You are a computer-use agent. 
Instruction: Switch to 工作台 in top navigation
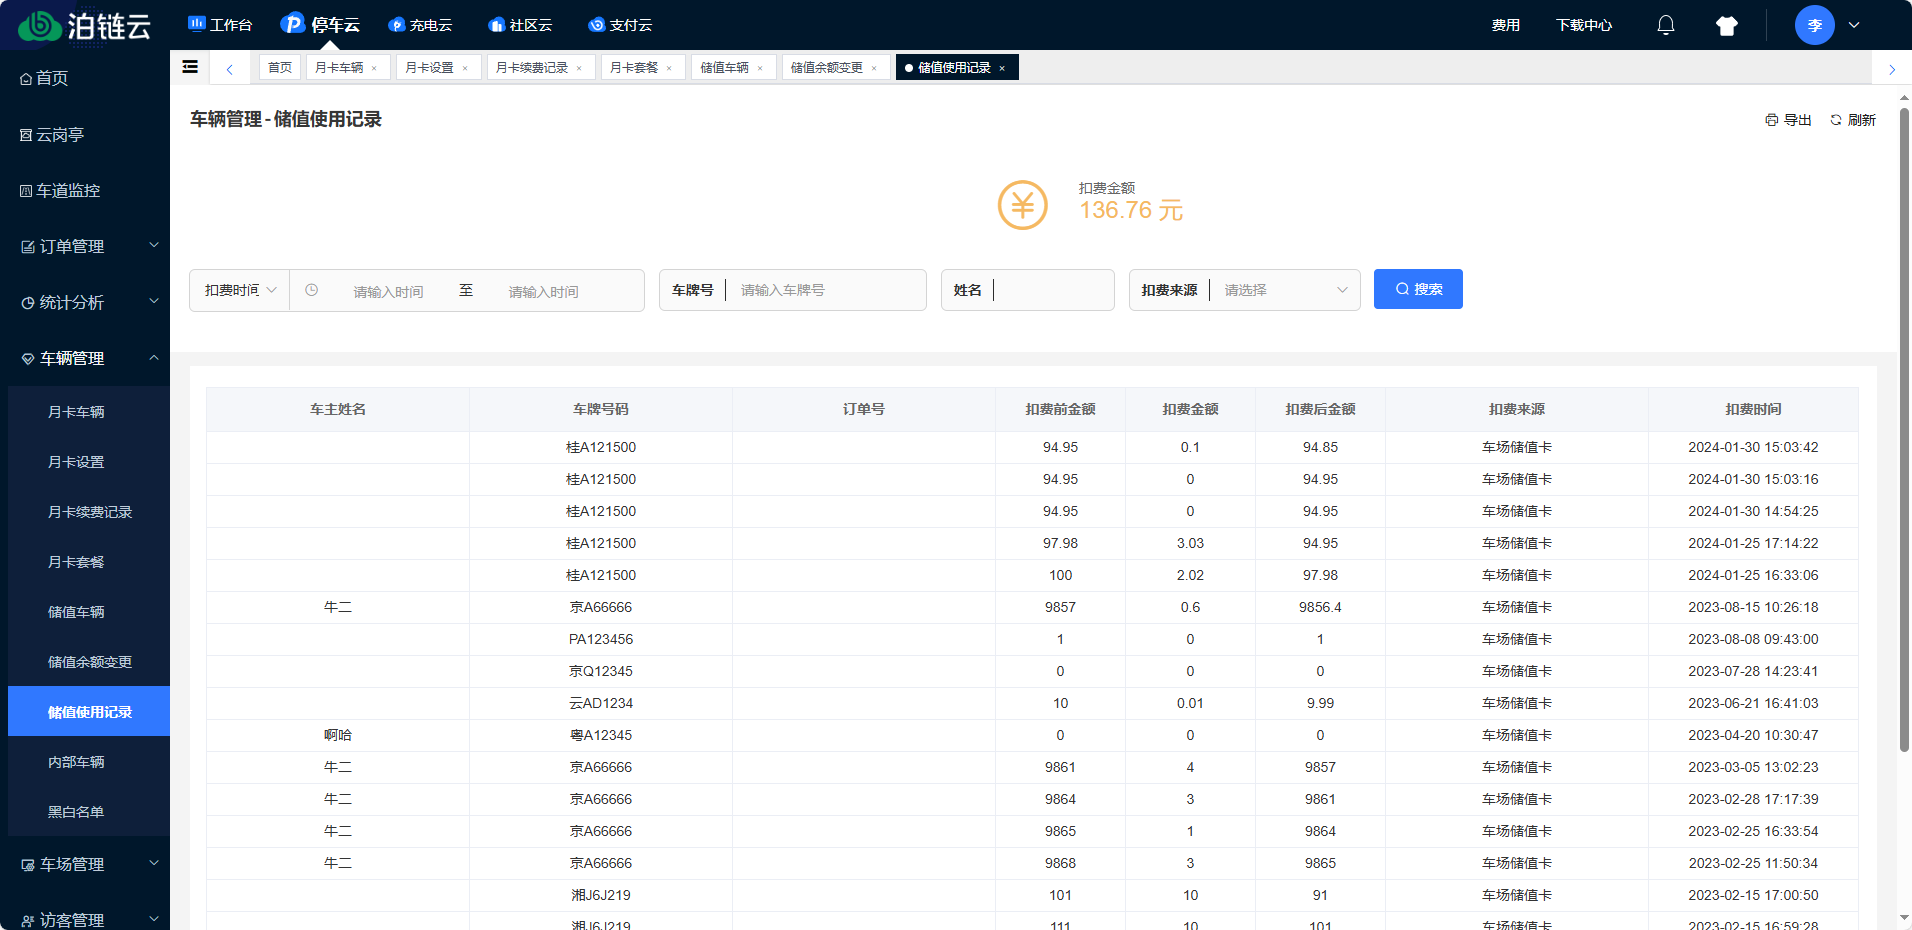pos(220,25)
